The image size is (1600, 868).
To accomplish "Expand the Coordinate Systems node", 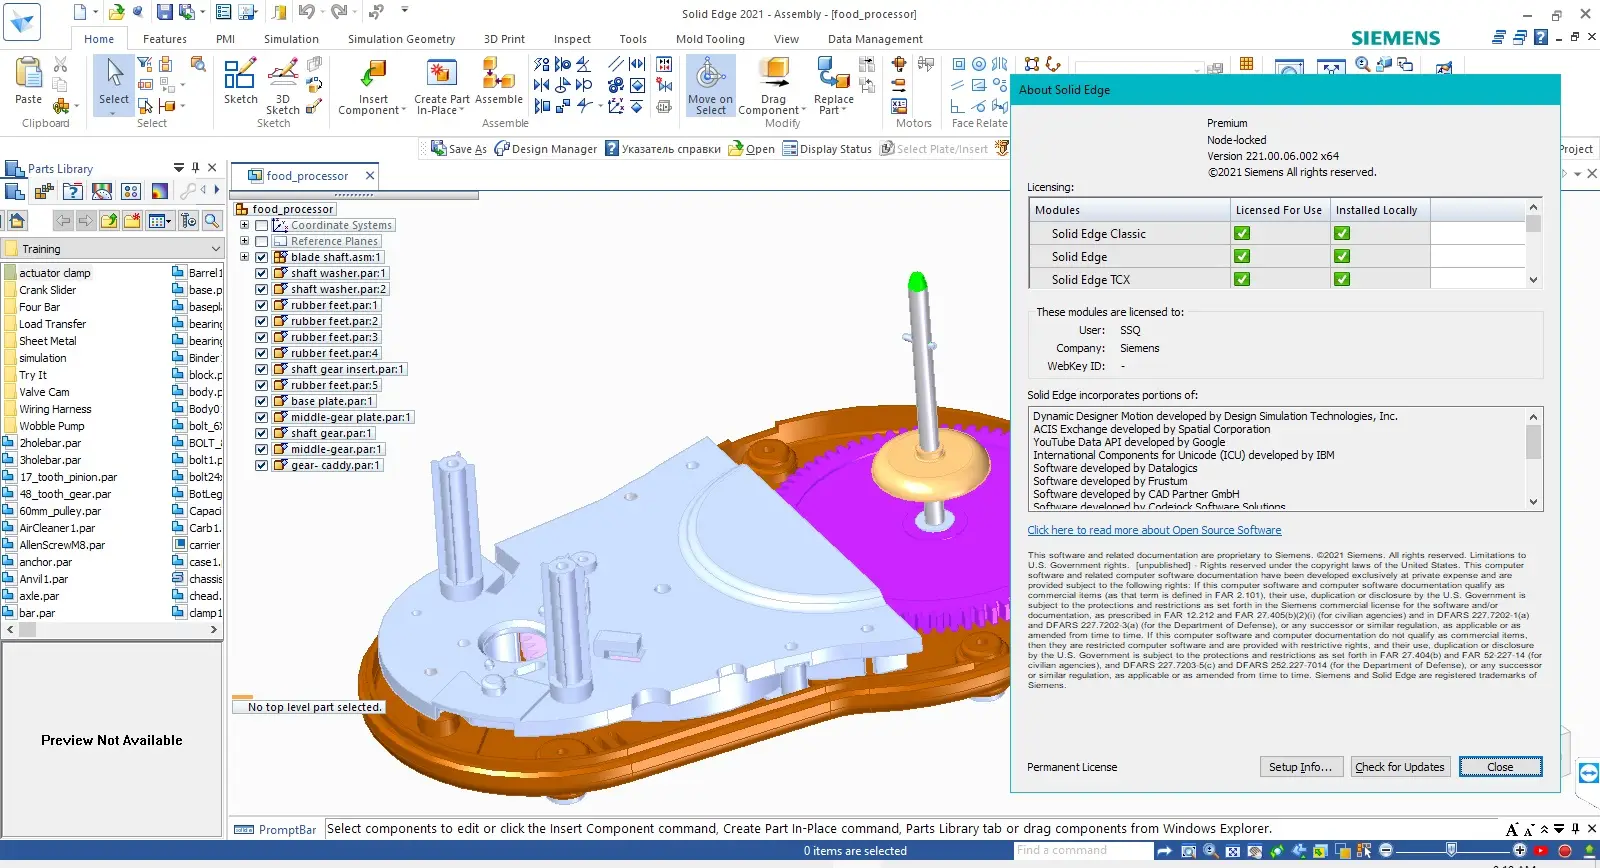I will [244, 225].
